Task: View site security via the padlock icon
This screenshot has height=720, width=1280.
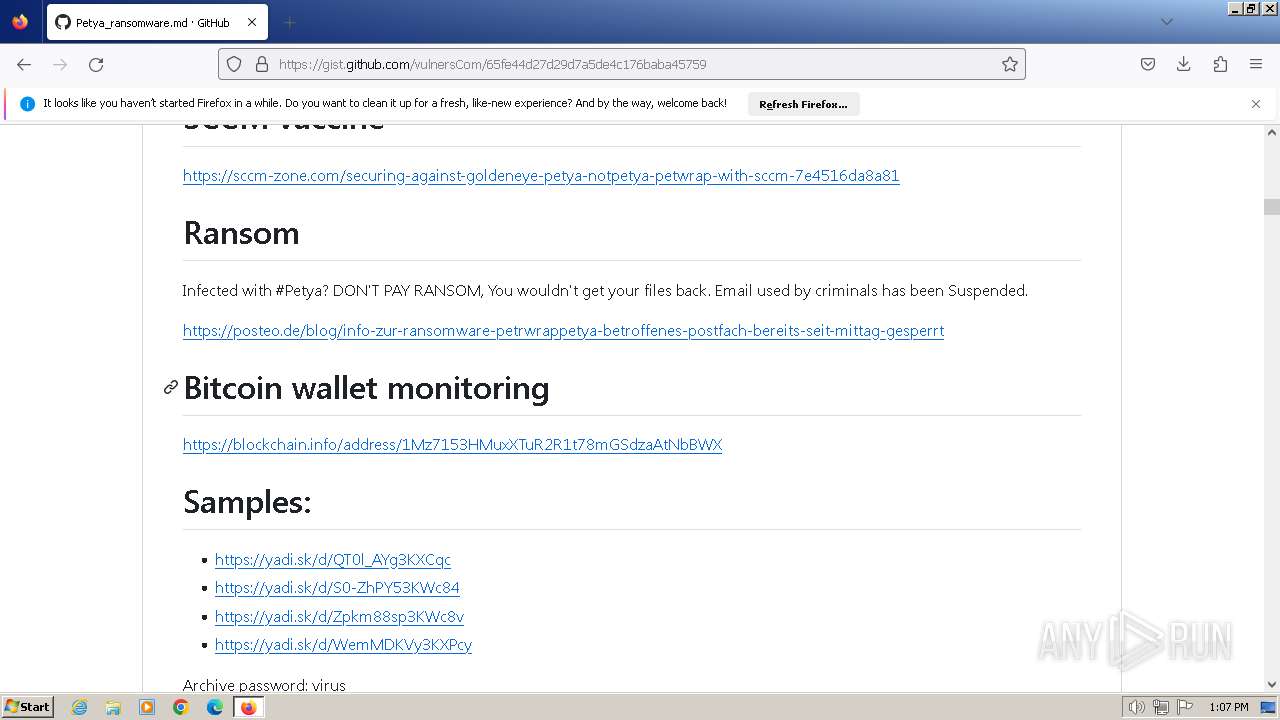Action: point(262,64)
